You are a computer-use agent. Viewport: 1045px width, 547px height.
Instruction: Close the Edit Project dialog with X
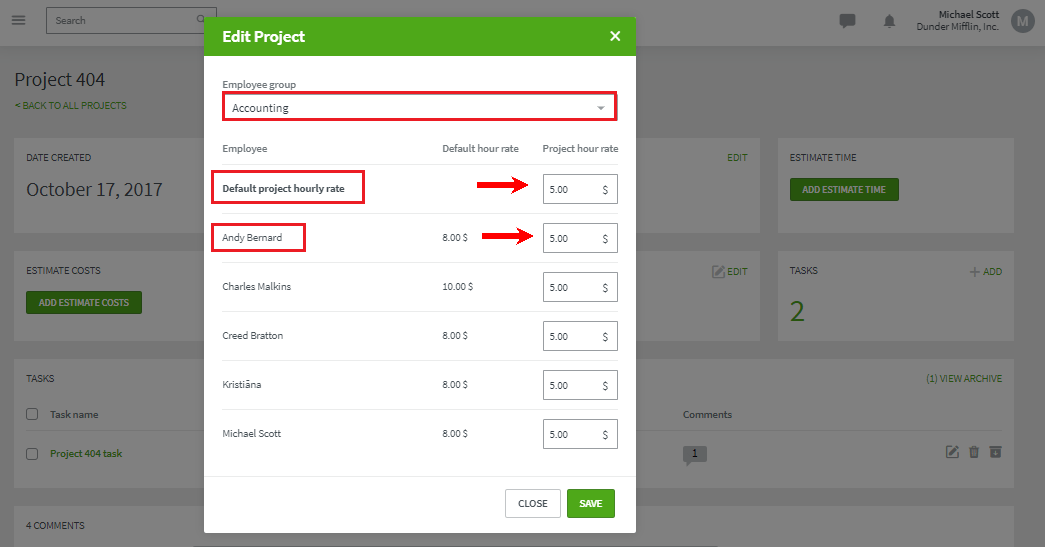[x=615, y=36]
